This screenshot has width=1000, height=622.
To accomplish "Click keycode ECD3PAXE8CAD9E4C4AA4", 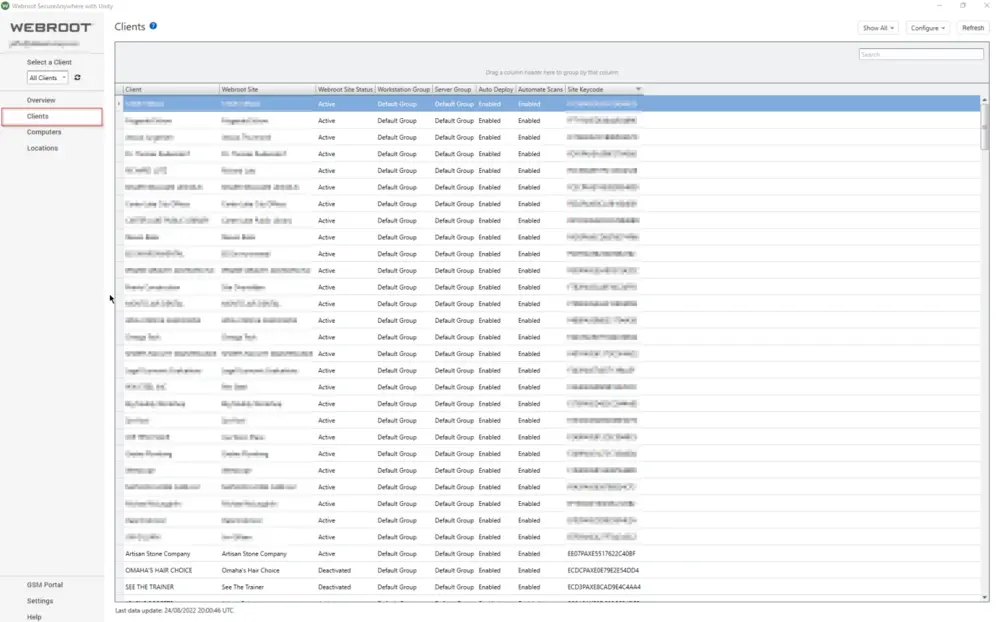I will [604, 587].
